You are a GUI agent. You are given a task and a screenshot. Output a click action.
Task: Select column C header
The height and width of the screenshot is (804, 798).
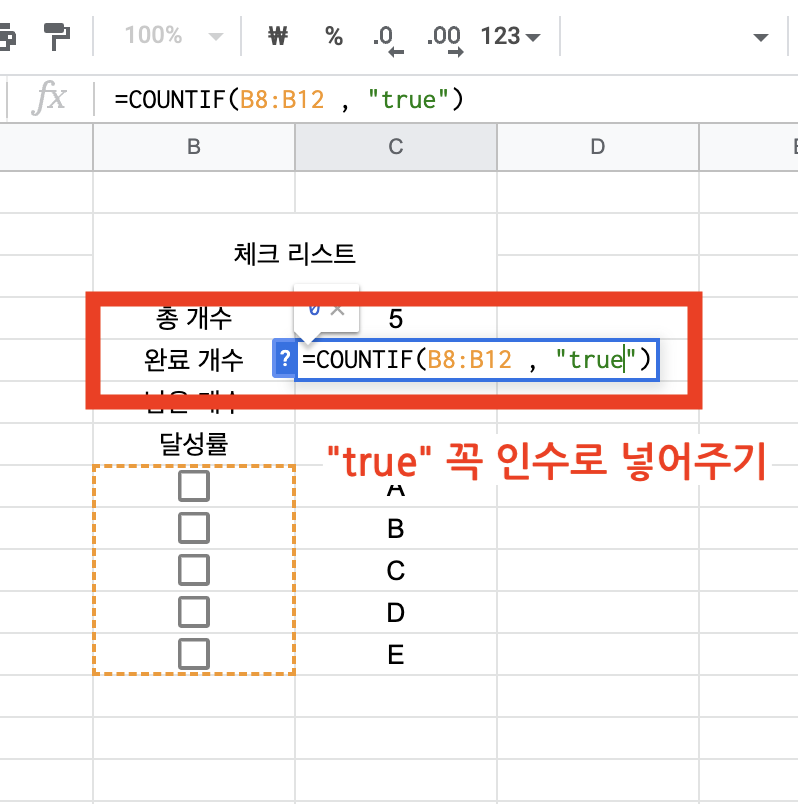click(x=395, y=147)
